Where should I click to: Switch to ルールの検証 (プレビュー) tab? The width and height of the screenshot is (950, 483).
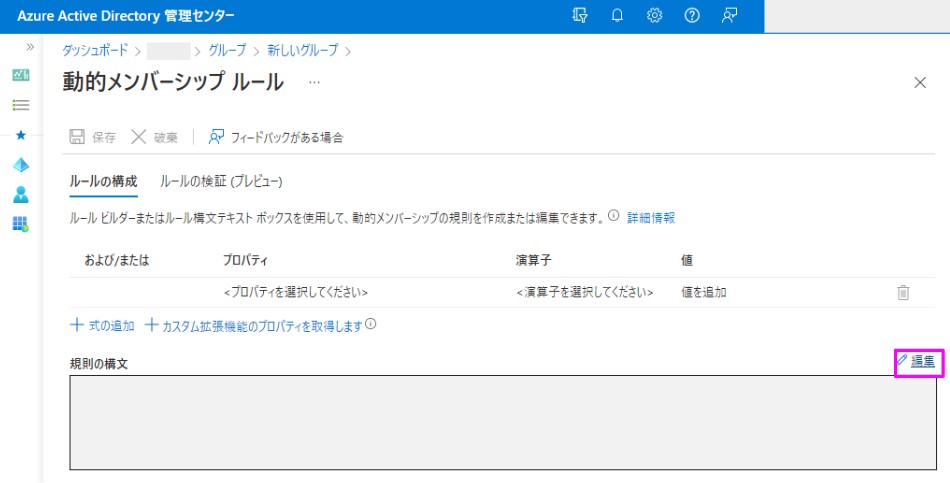click(x=221, y=182)
